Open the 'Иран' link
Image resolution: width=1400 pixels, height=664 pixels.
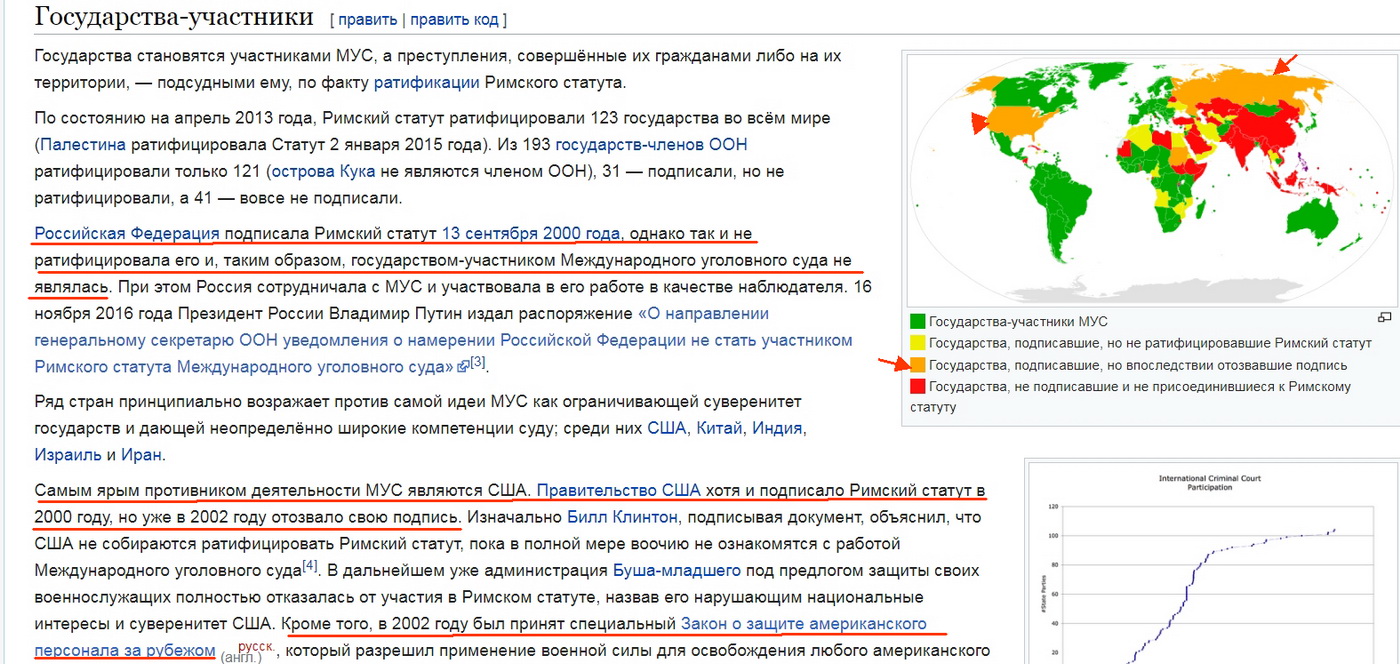coord(141,454)
